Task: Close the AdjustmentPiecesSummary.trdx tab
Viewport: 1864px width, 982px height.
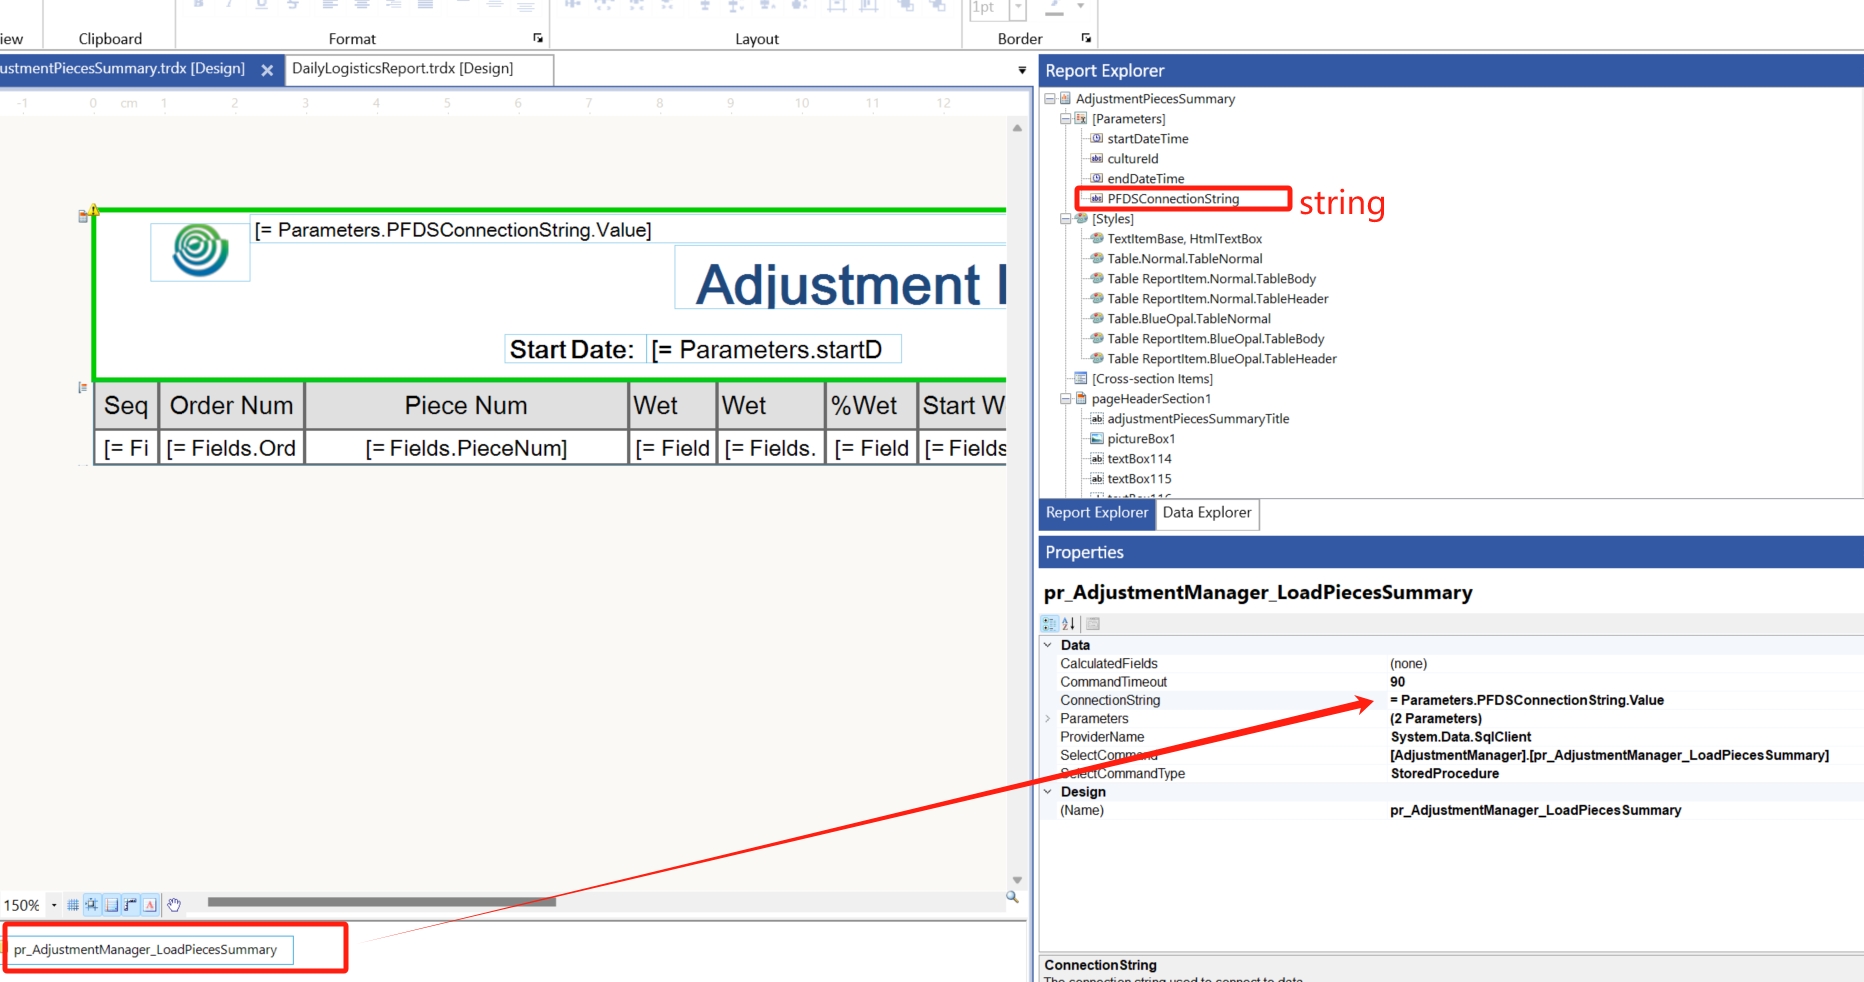Action: point(267,70)
